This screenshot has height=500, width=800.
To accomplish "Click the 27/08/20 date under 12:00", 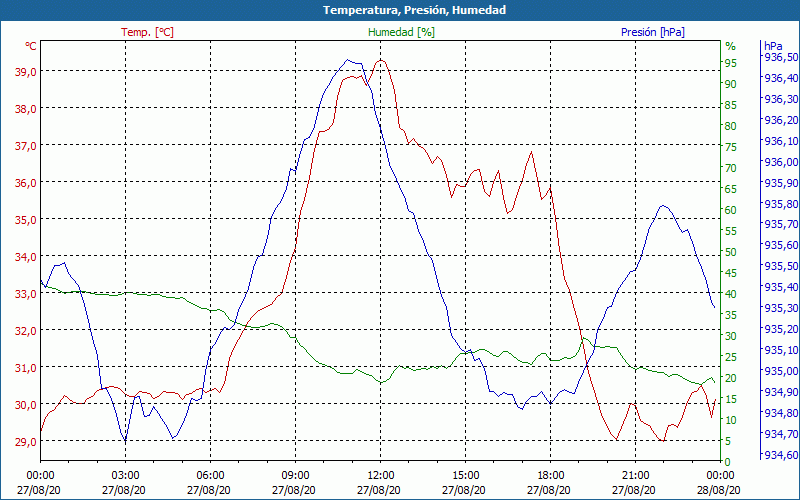I will coord(379,490).
